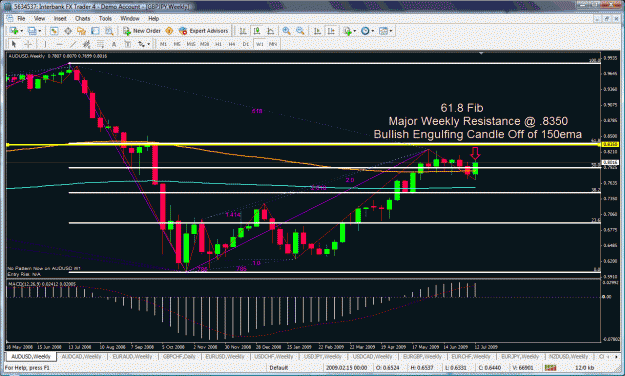Open the View menu
The height and width of the screenshot is (376, 625).
pos(39,18)
